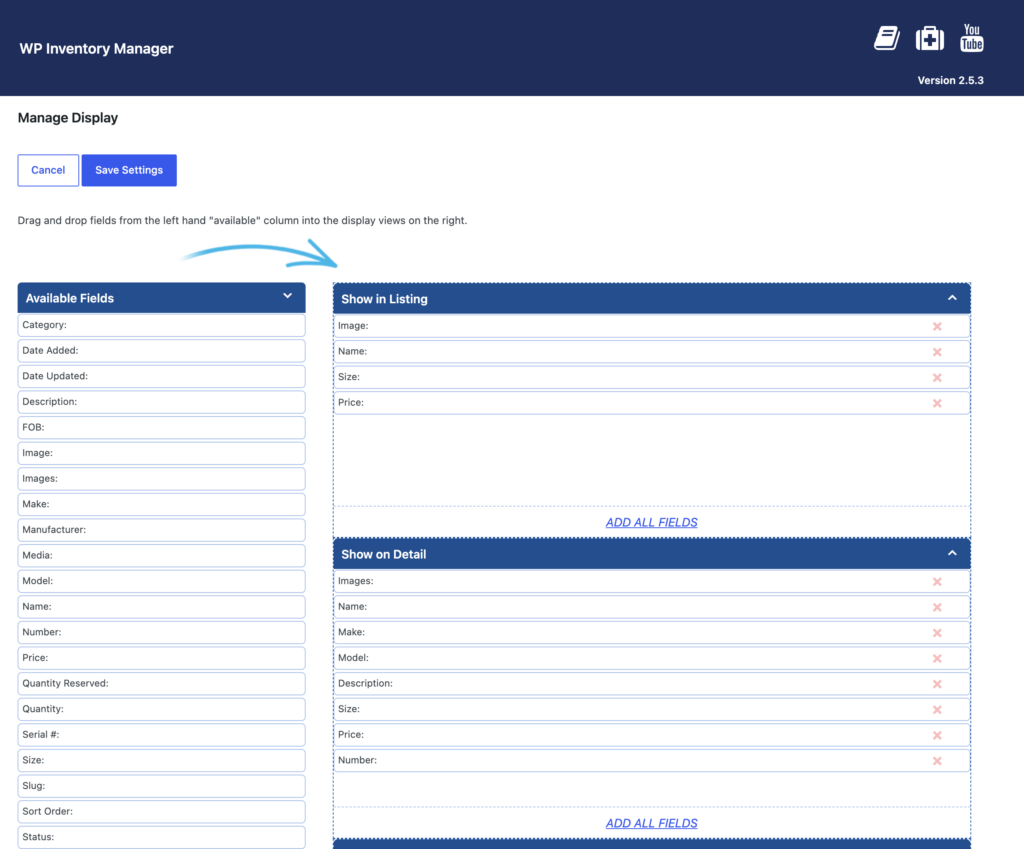Select the Serial # available field
The image size is (1024, 849).
tap(161, 735)
